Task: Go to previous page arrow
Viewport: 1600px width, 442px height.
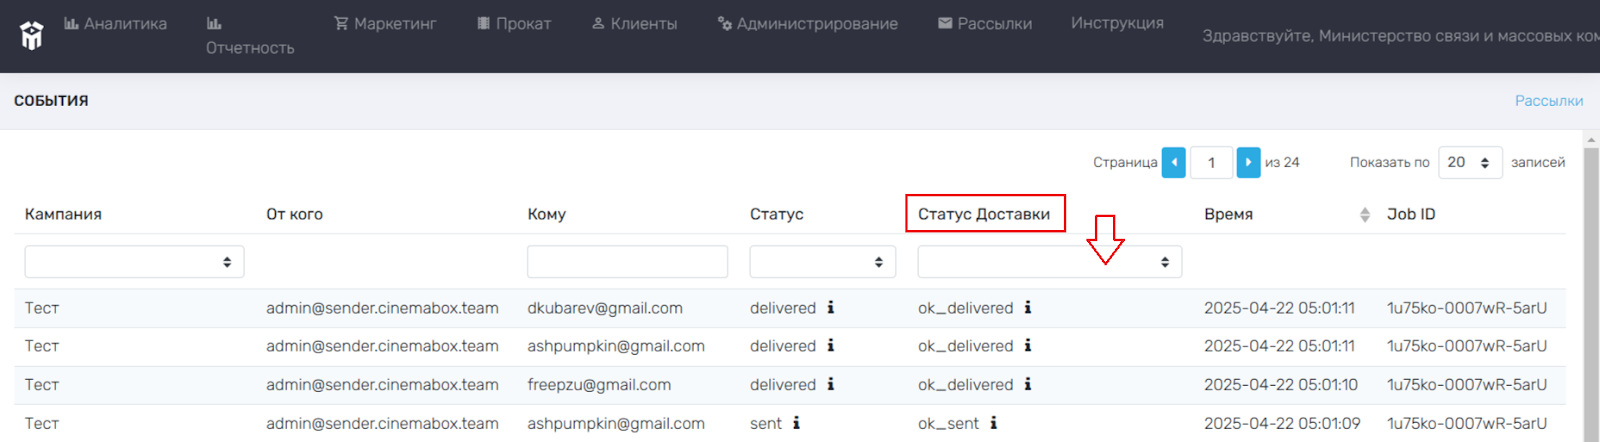Action: pyautogui.click(x=1174, y=162)
